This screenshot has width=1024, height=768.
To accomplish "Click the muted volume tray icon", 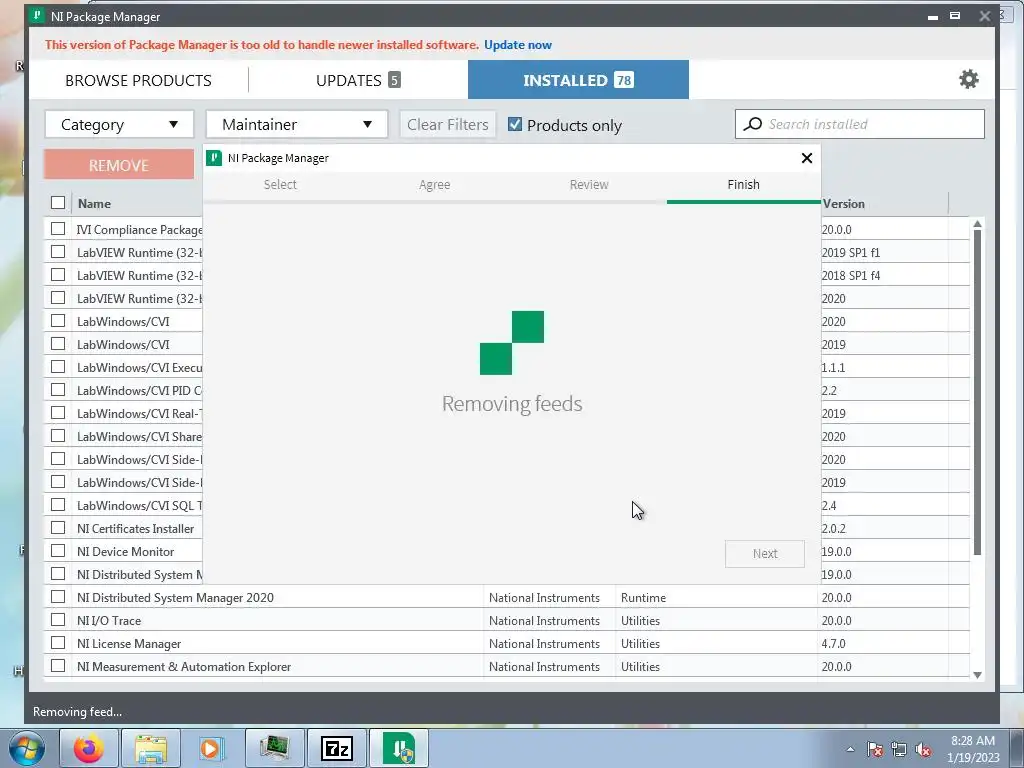I will (x=923, y=750).
